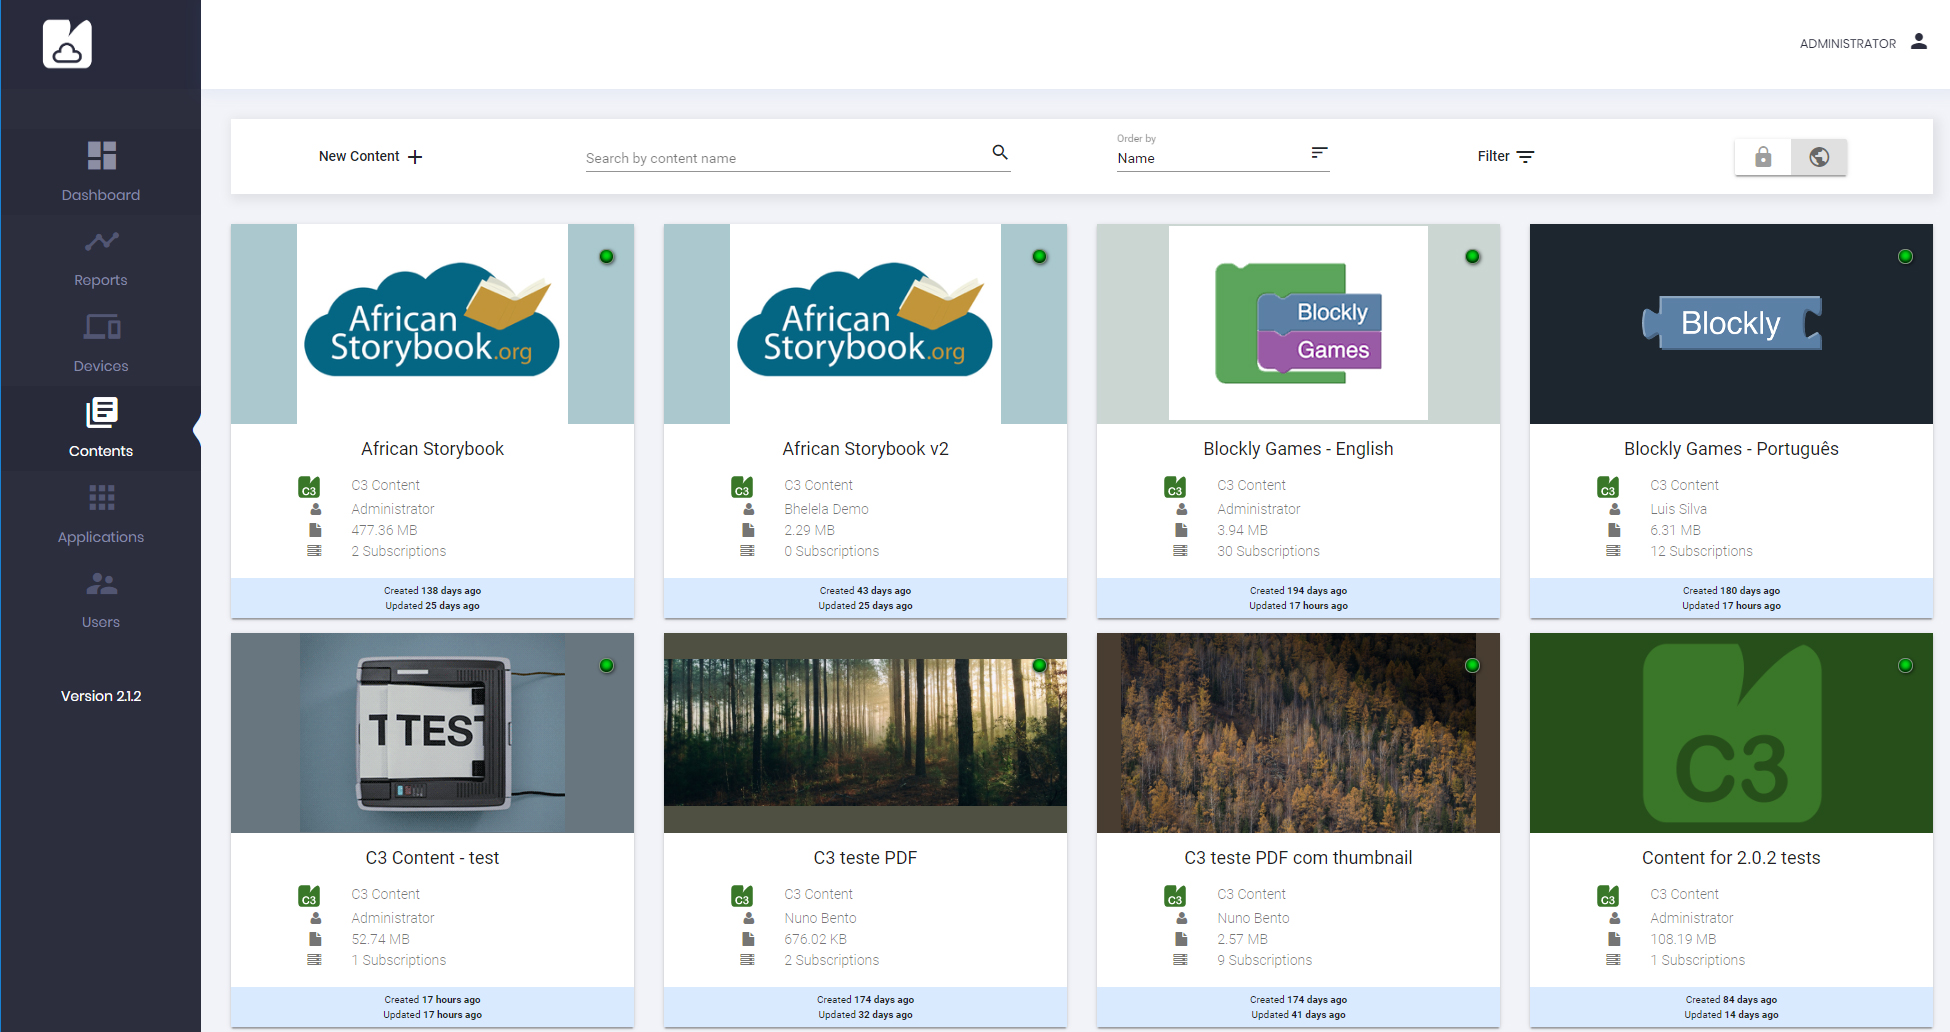The width and height of the screenshot is (1950, 1032).
Task: Click the green status dot on Blockly Games - Português
Action: [1905, 257]
